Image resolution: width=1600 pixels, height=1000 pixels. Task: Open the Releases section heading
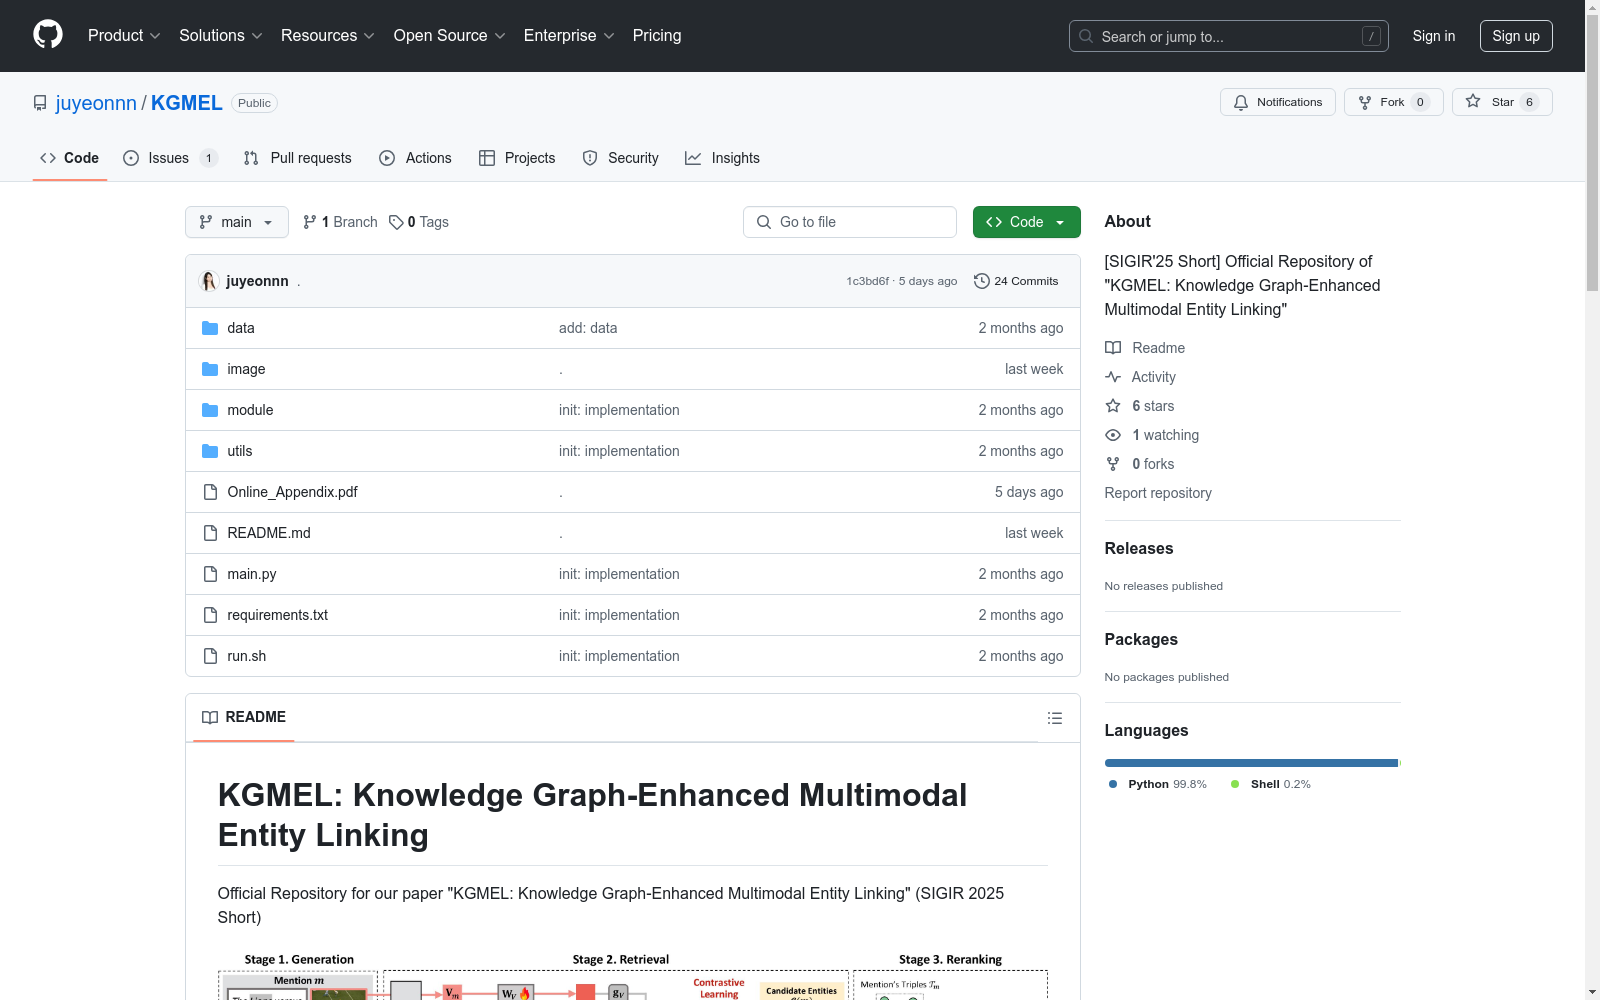(1139, 548)
